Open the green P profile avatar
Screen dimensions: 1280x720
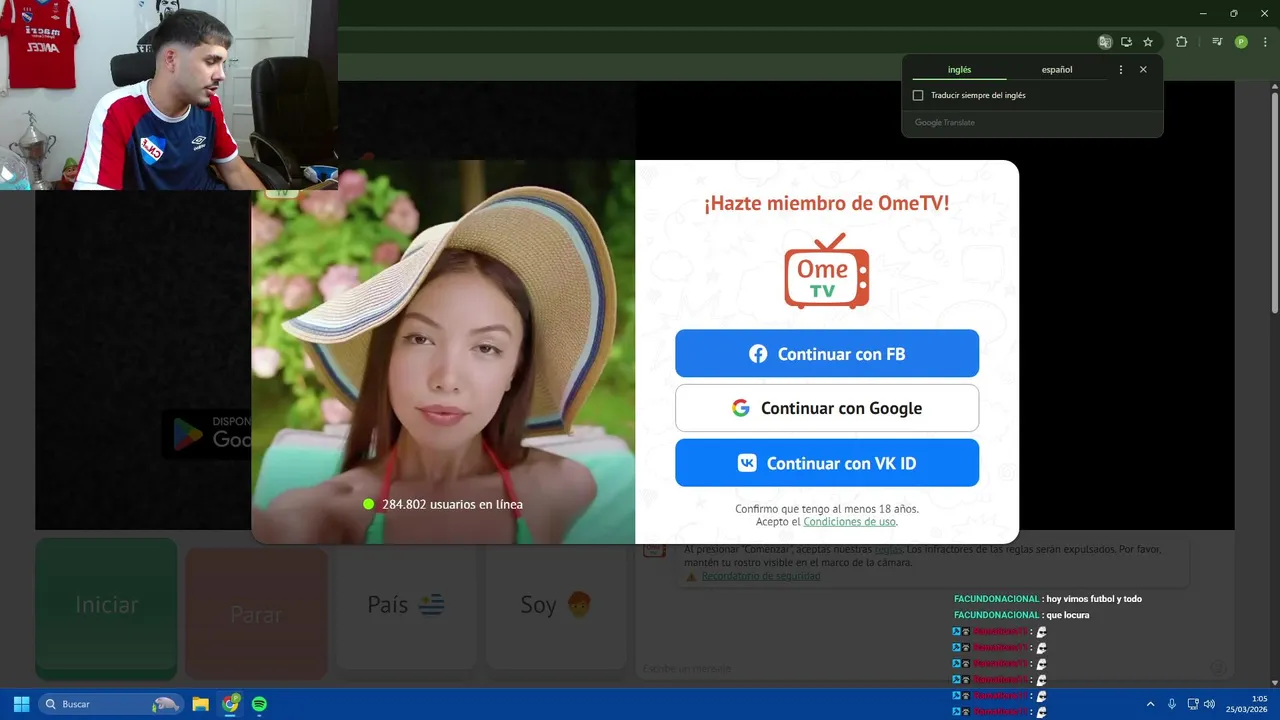1241,42
